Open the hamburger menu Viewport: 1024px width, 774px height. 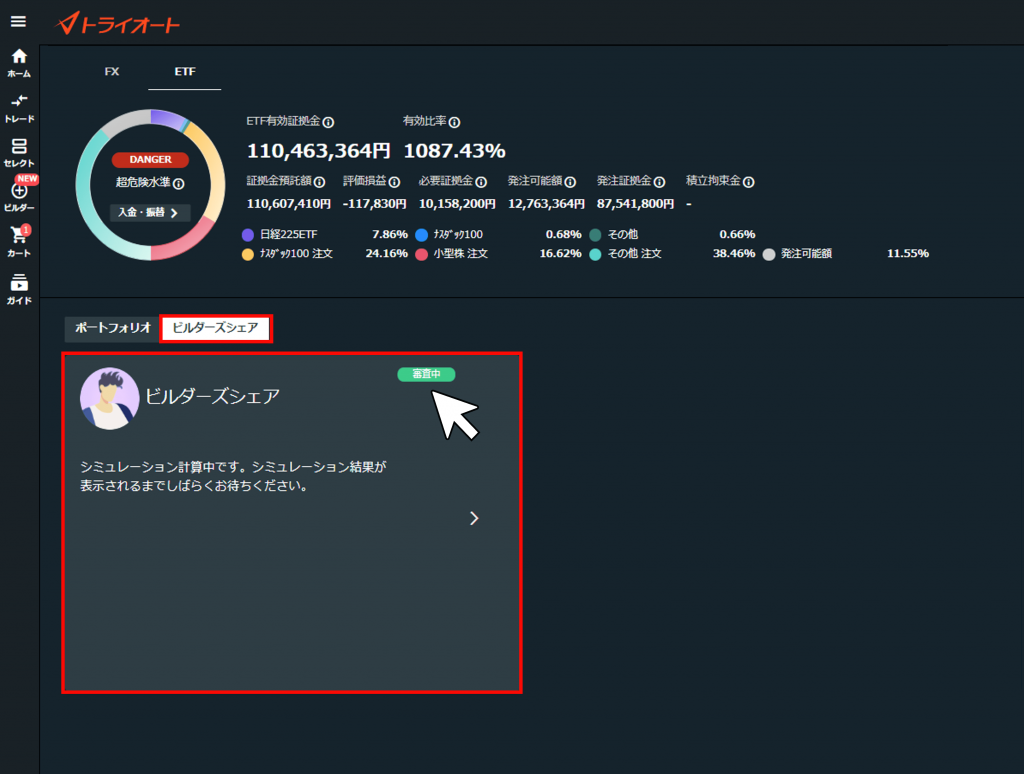point(18,22)
